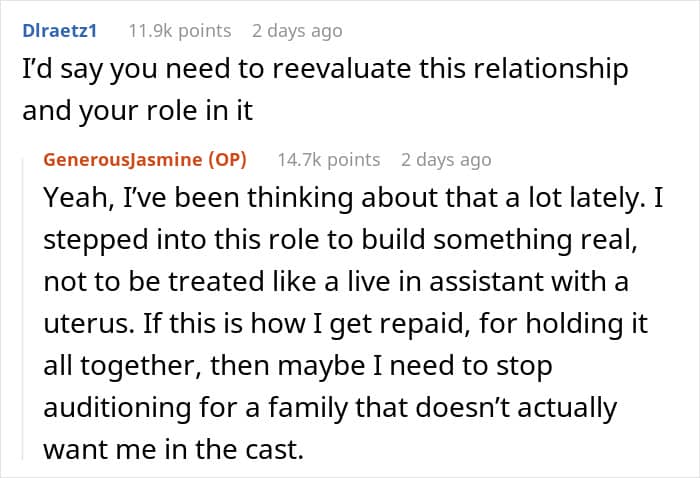The height and width of the screenshot is (478, 700).
Task: Click the "Yeah, I've been thinking" reply line
Action: pos(353,198)
